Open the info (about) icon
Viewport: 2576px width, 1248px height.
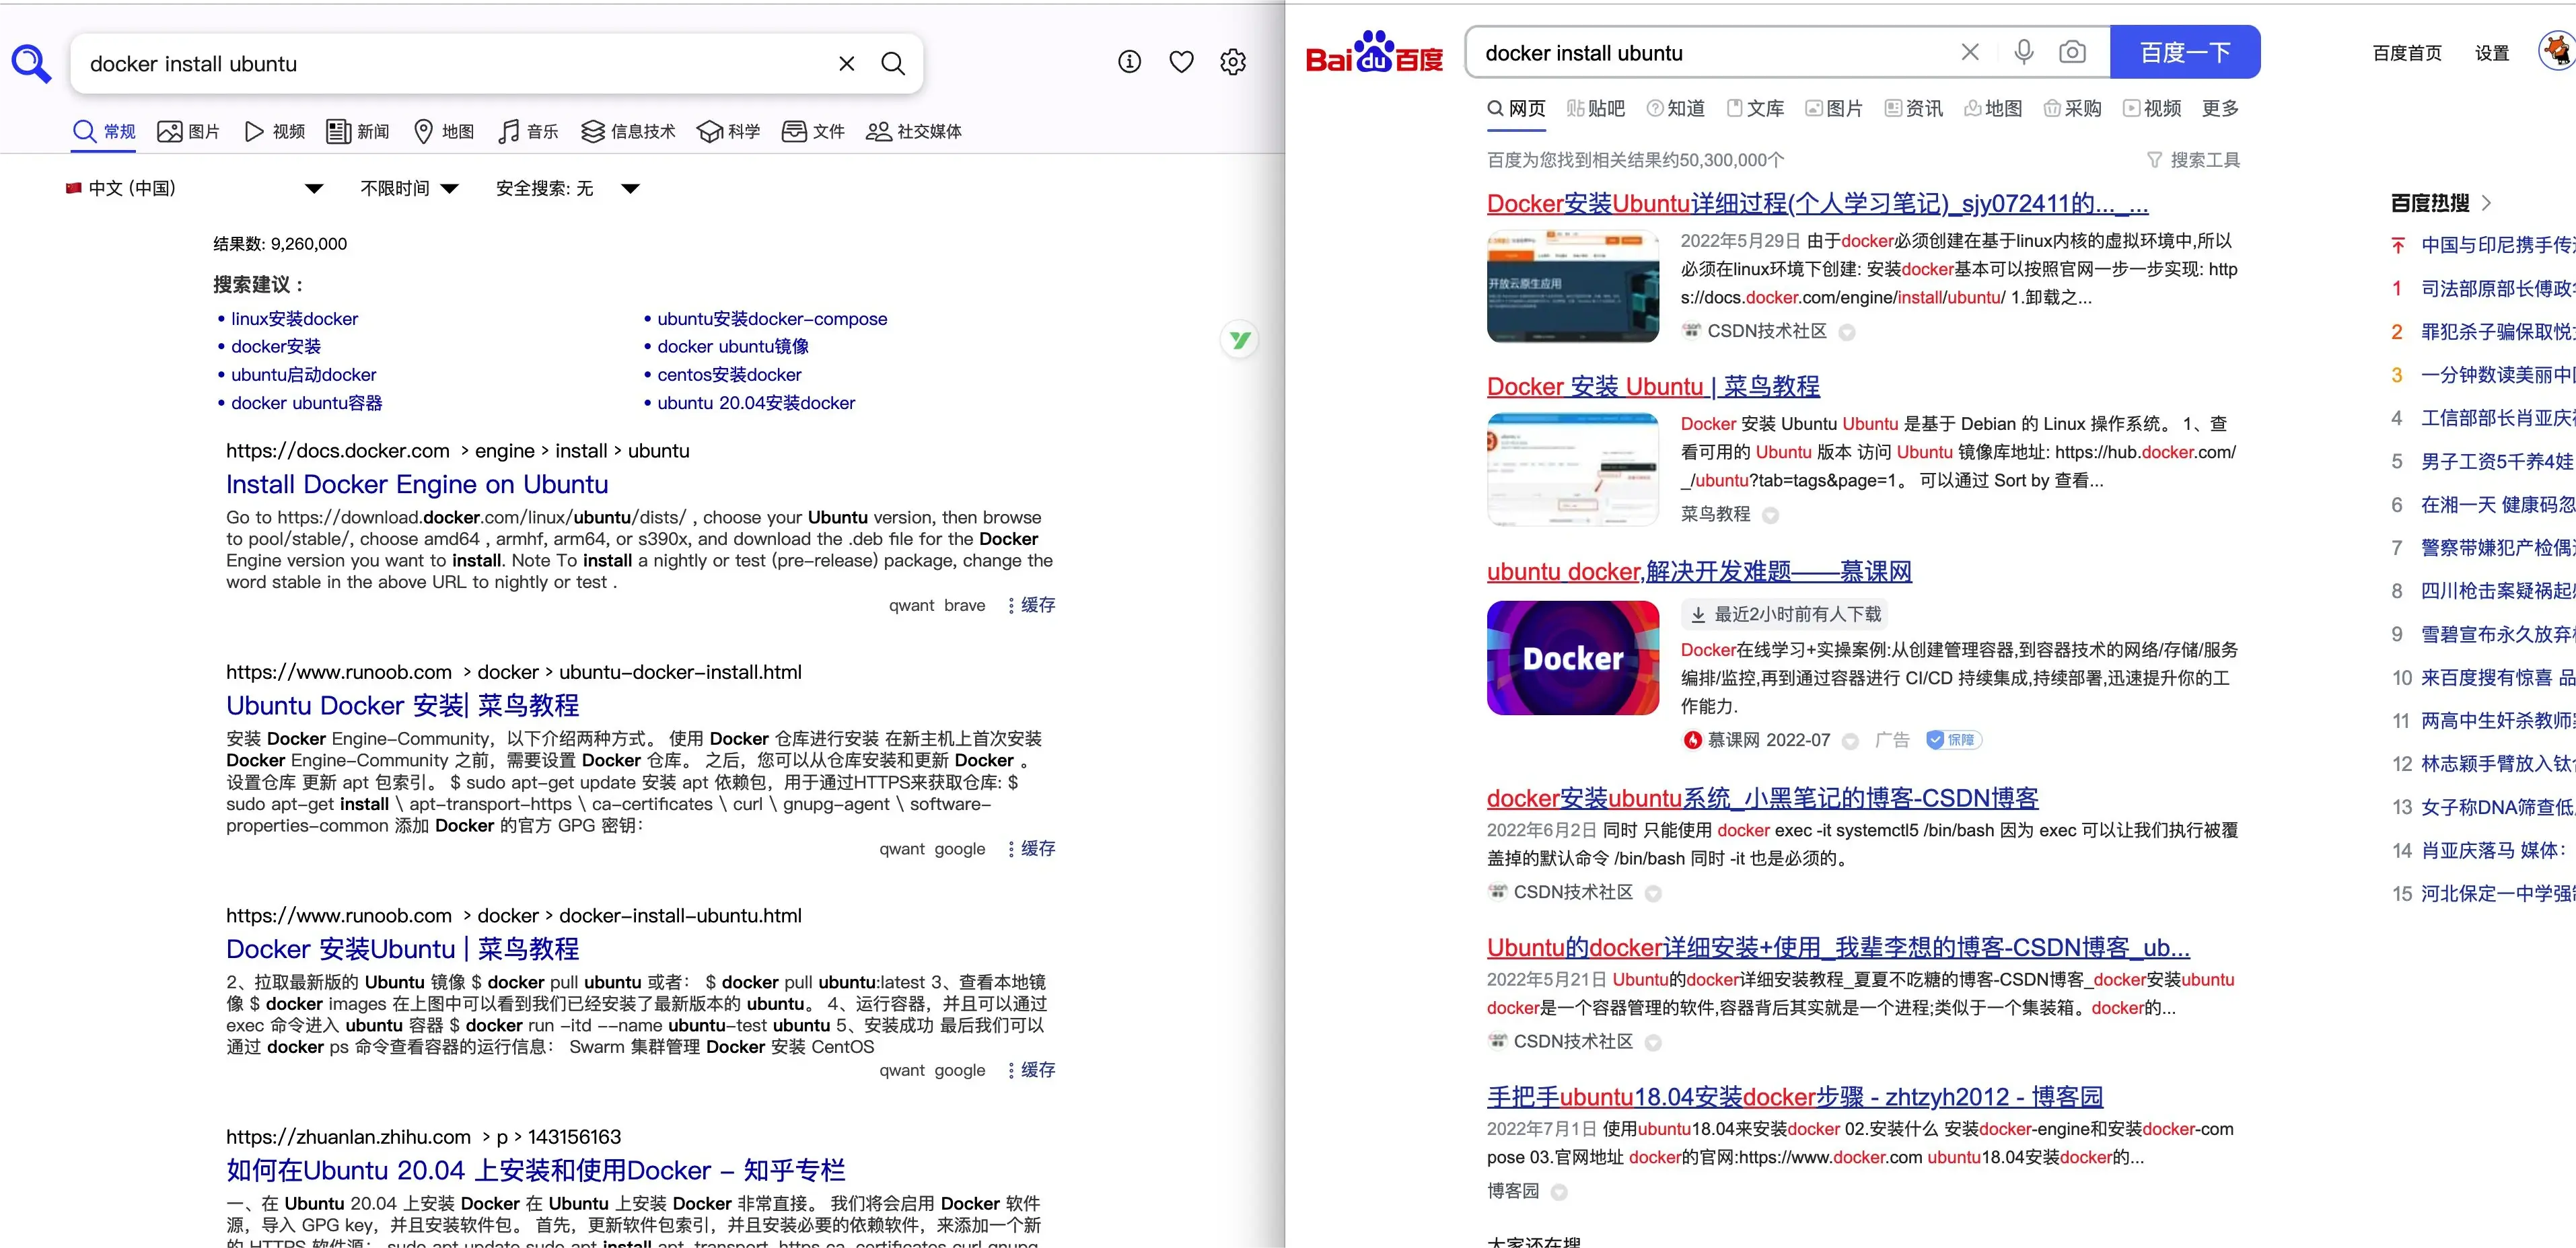(x=1129, y=62)
